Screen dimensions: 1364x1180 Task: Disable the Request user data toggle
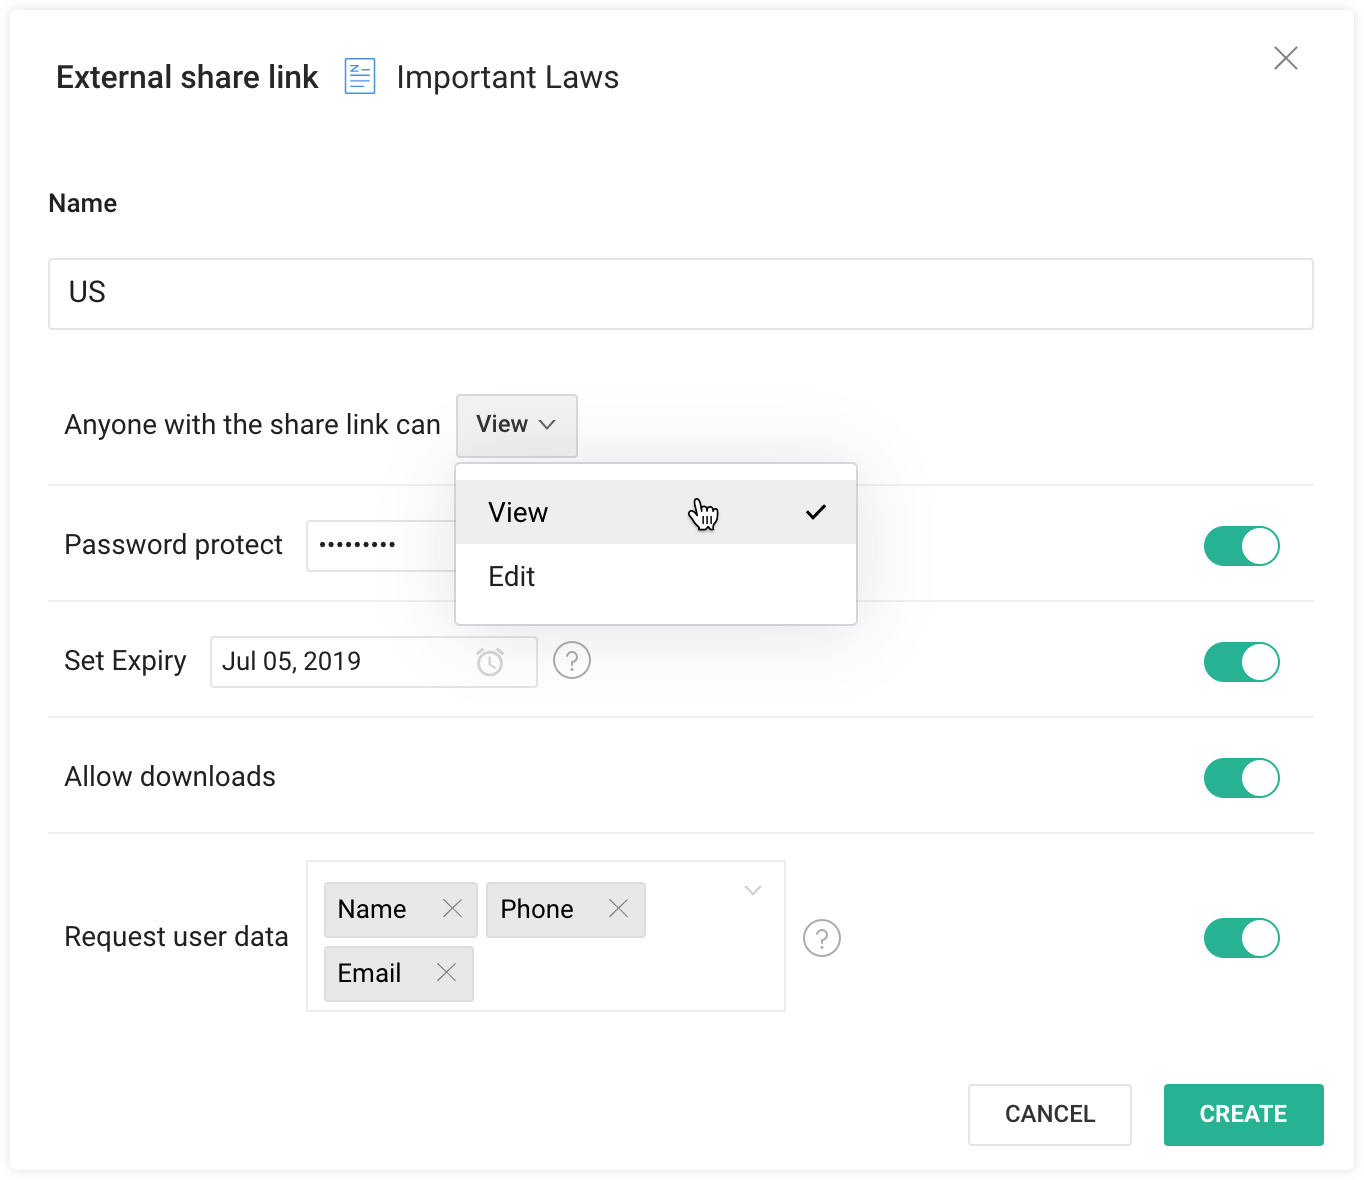[1241, 938]
